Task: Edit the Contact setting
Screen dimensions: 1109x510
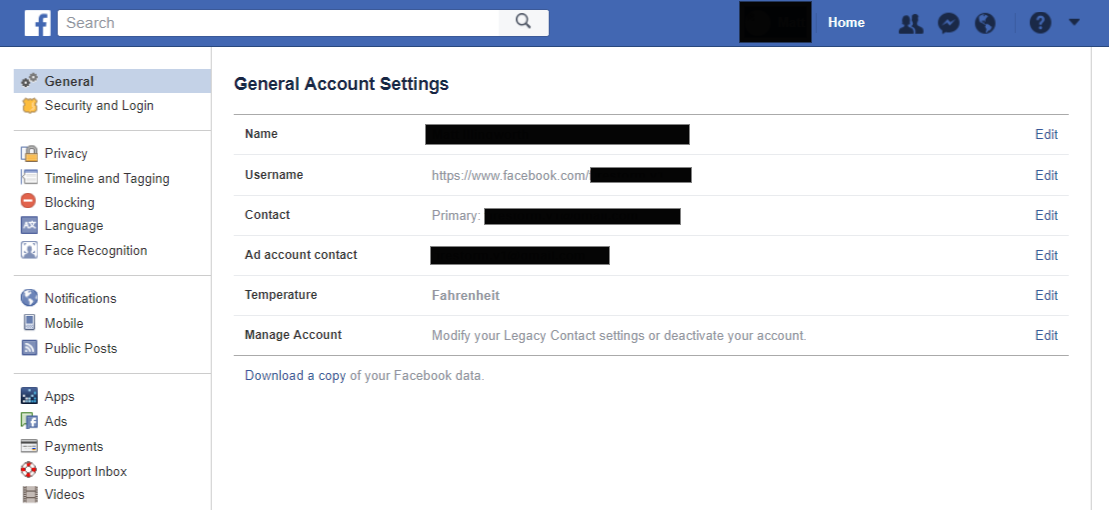Action: [x=1046, y=215]
